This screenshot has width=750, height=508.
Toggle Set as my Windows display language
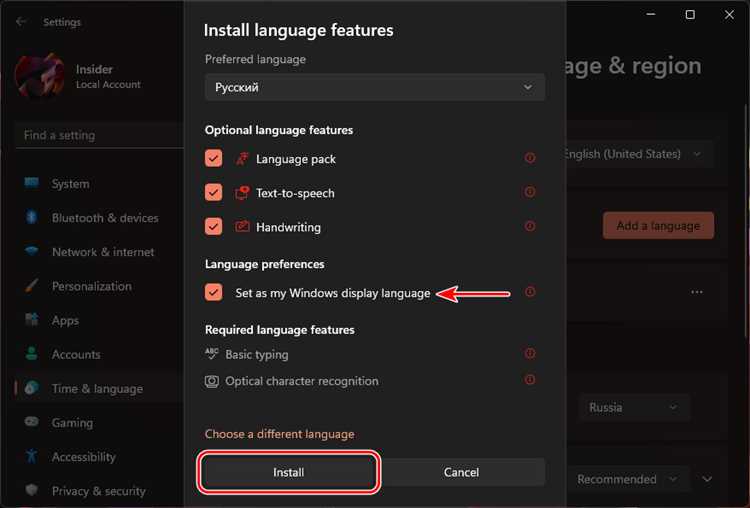(213, 292)
